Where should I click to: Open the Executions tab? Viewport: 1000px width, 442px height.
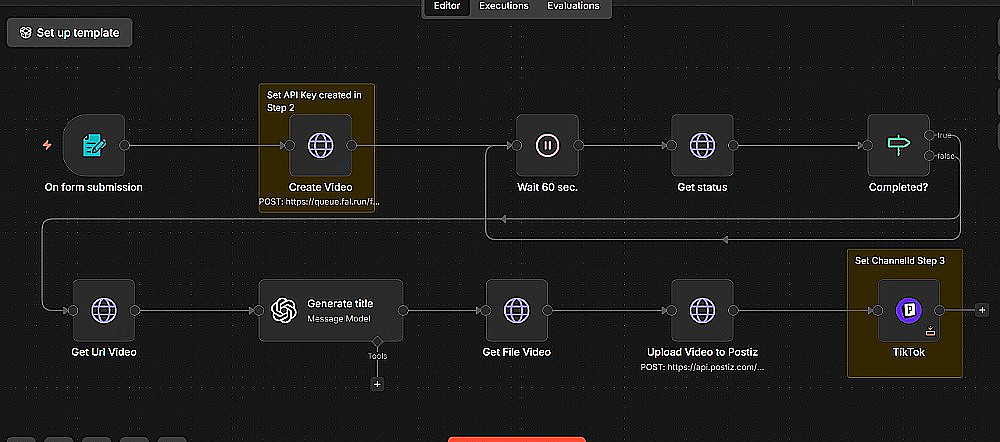[x=504, y=6]
